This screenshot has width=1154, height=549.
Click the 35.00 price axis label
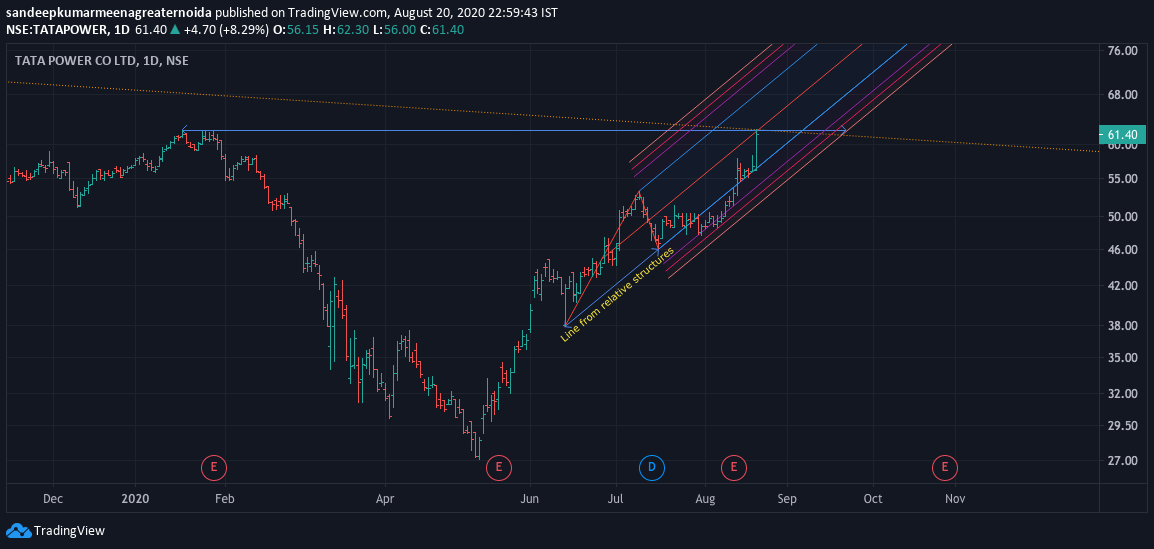1123,358
